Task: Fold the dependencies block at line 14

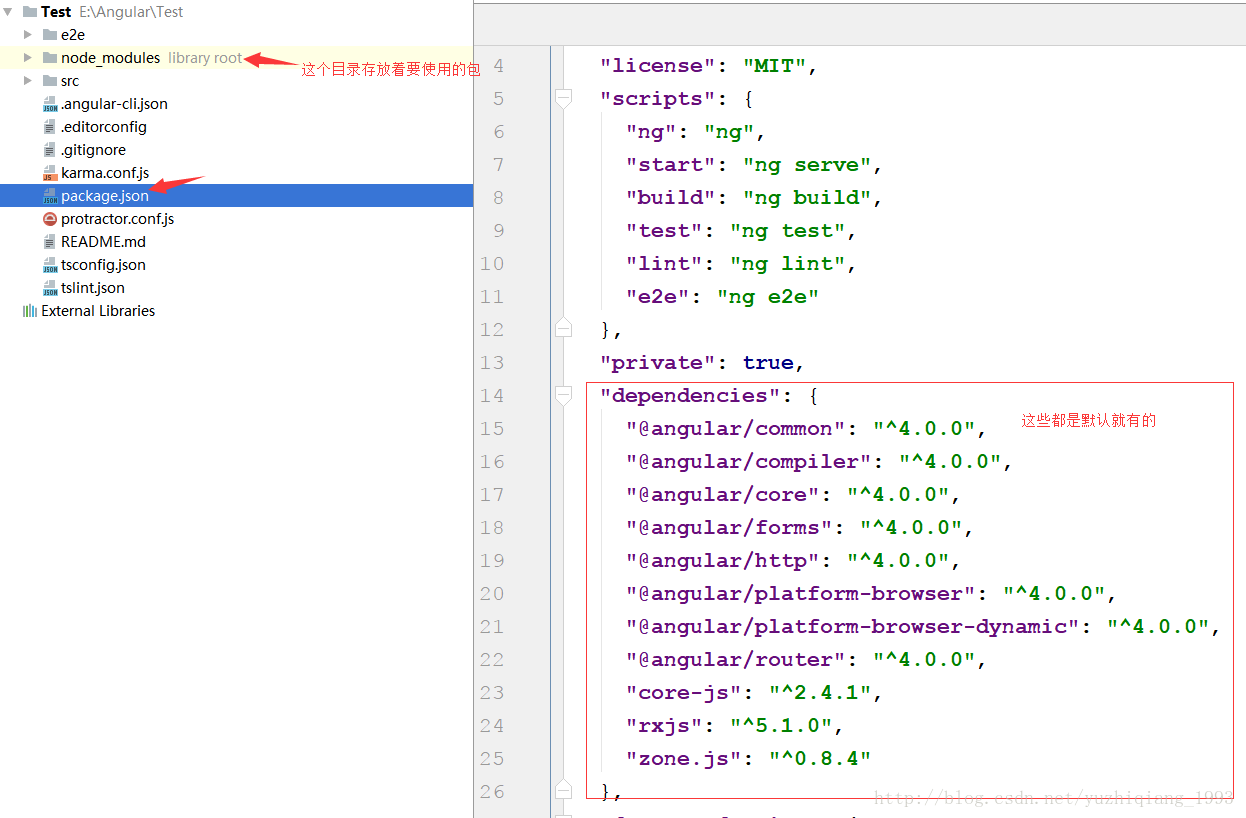Action: coord(563,395)
